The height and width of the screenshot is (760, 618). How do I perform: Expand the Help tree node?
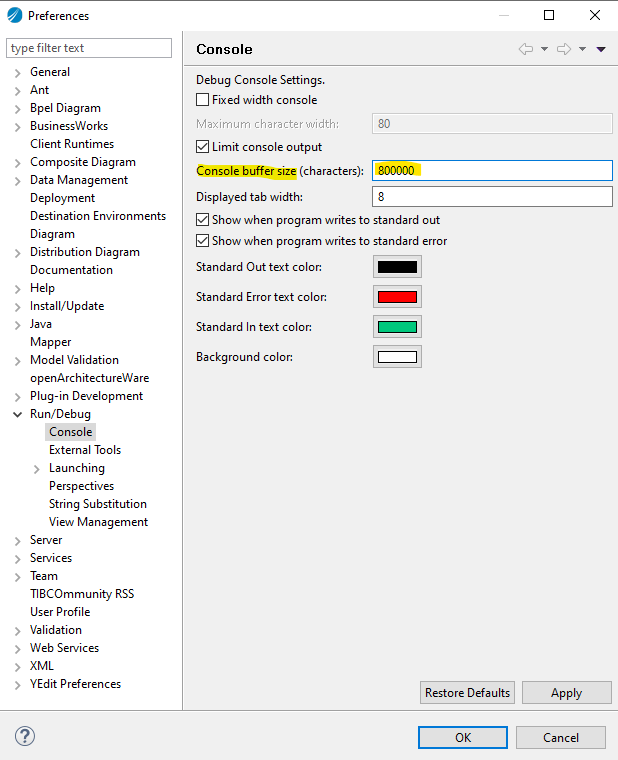pyautogui.click(x=17, y=289)
